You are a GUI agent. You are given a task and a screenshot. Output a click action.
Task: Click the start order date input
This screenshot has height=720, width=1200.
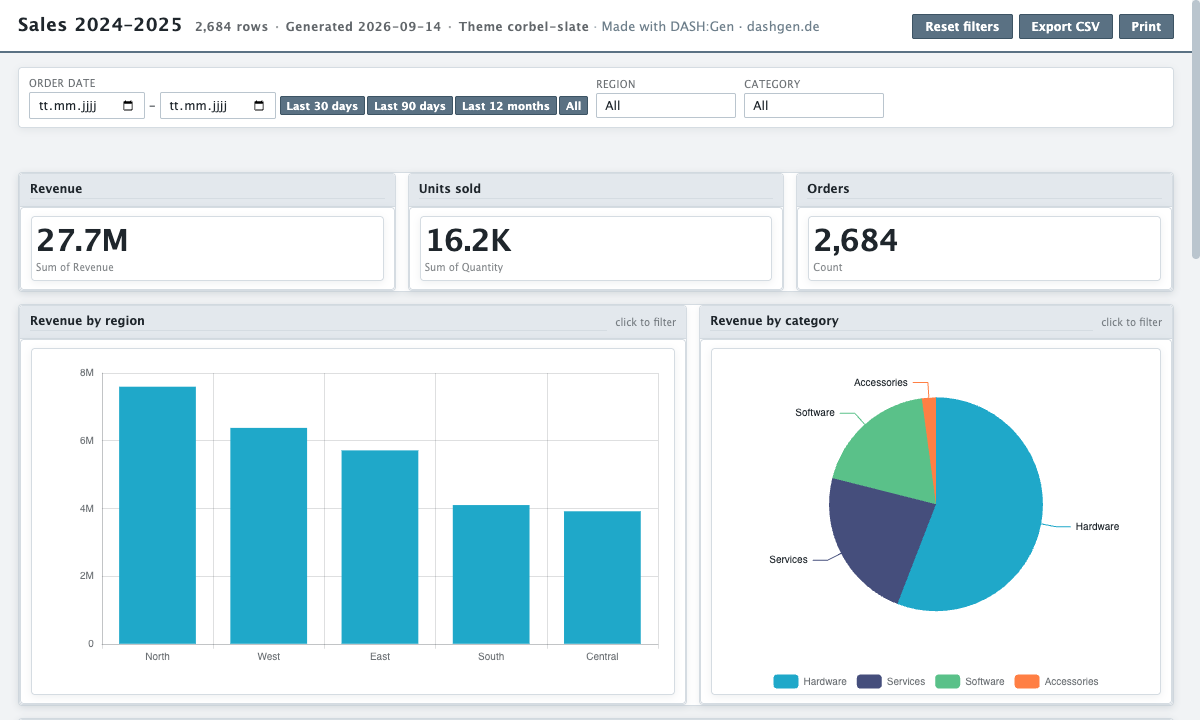[87, 106]
